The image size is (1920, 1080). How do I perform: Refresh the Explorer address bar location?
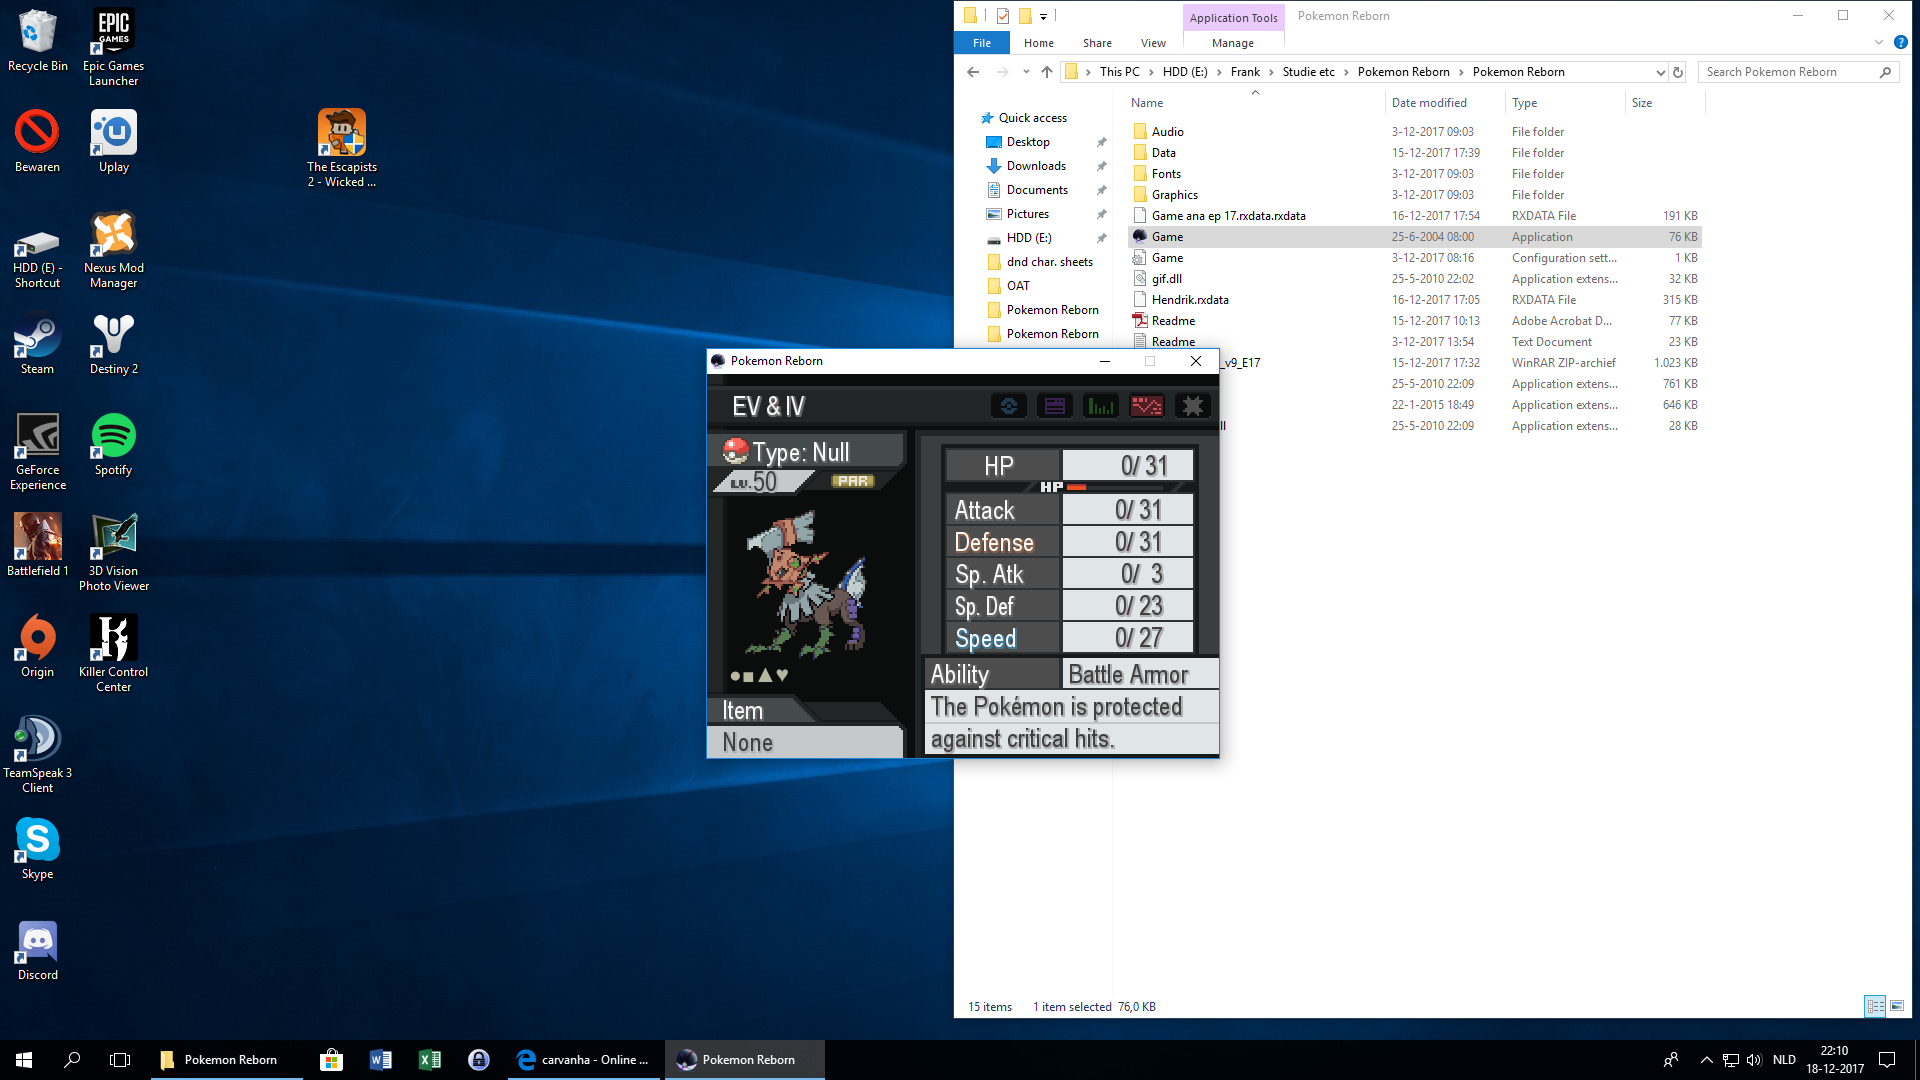pos(1678,72)
